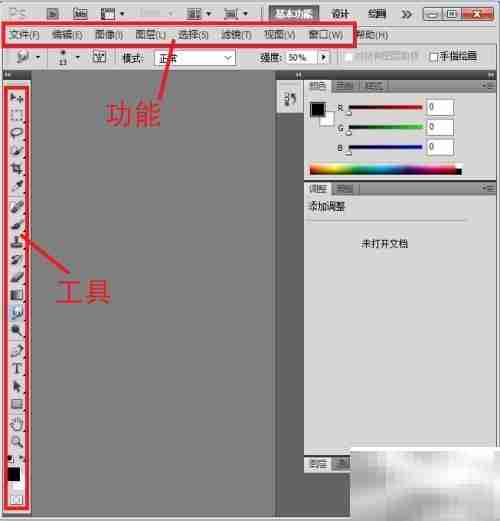
Task: Open the 文件(F) menu
Action: click(x=24, y=34)
